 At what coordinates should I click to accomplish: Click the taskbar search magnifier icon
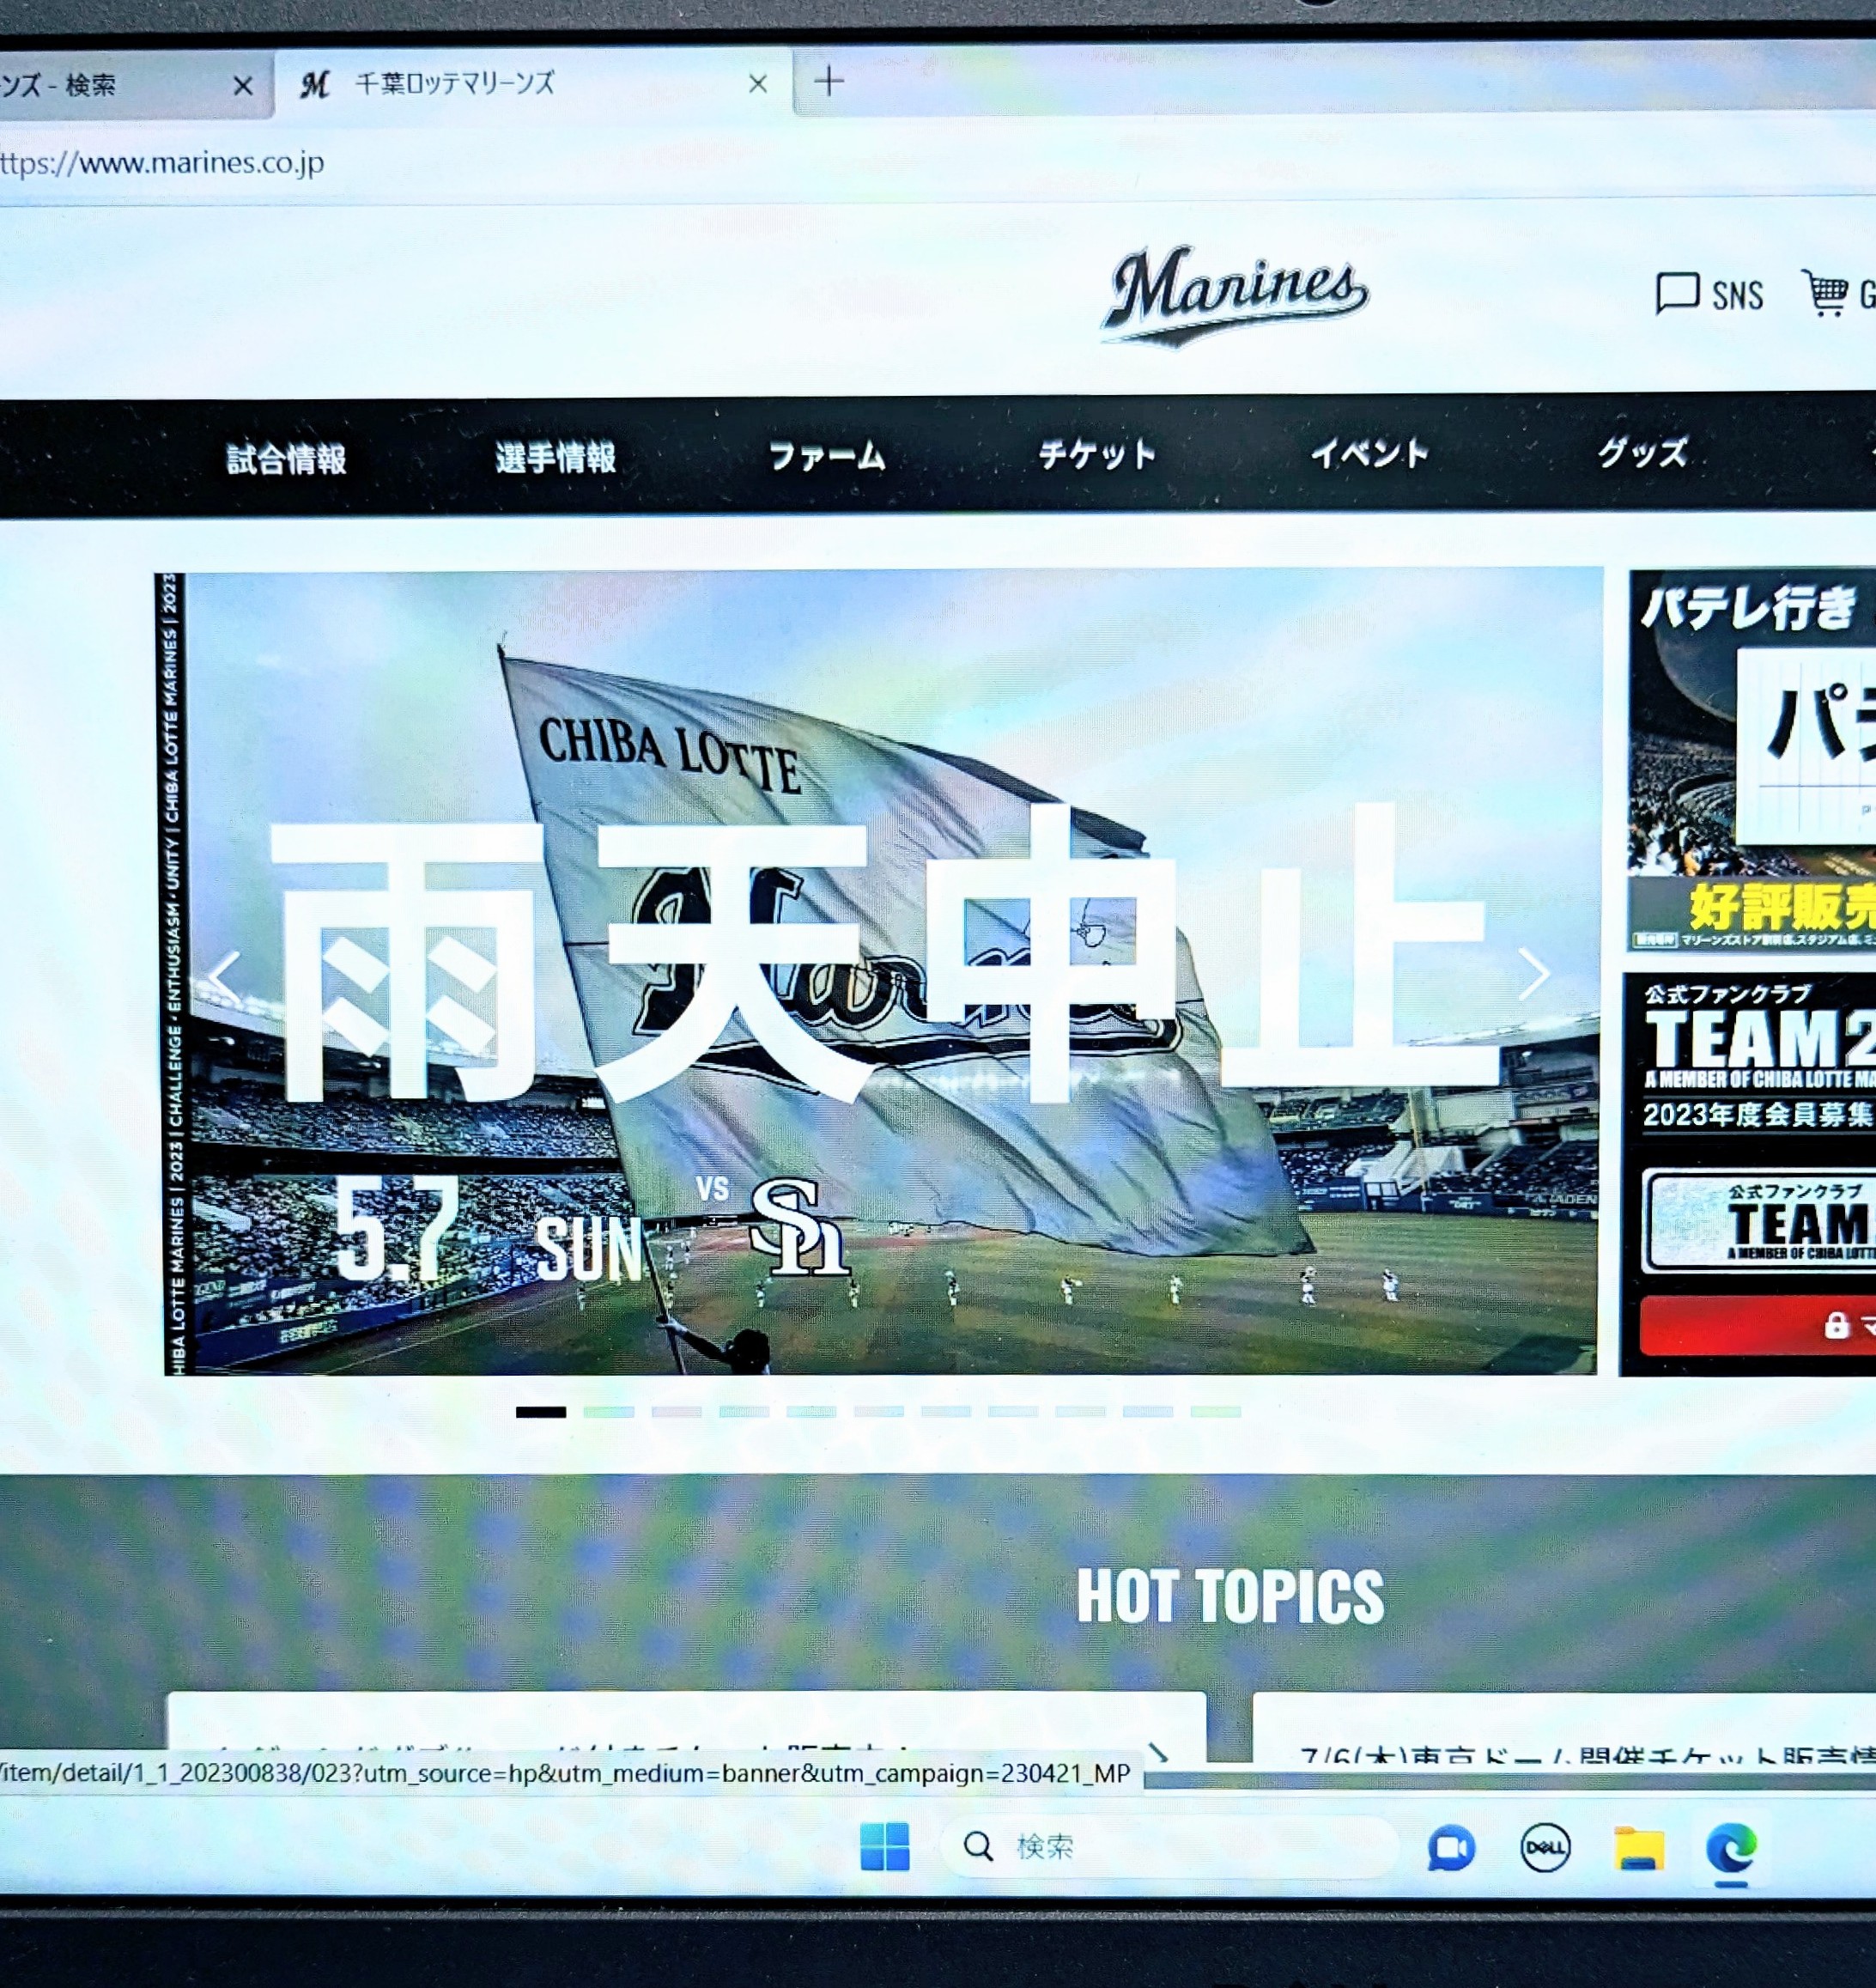point(978,1847)
